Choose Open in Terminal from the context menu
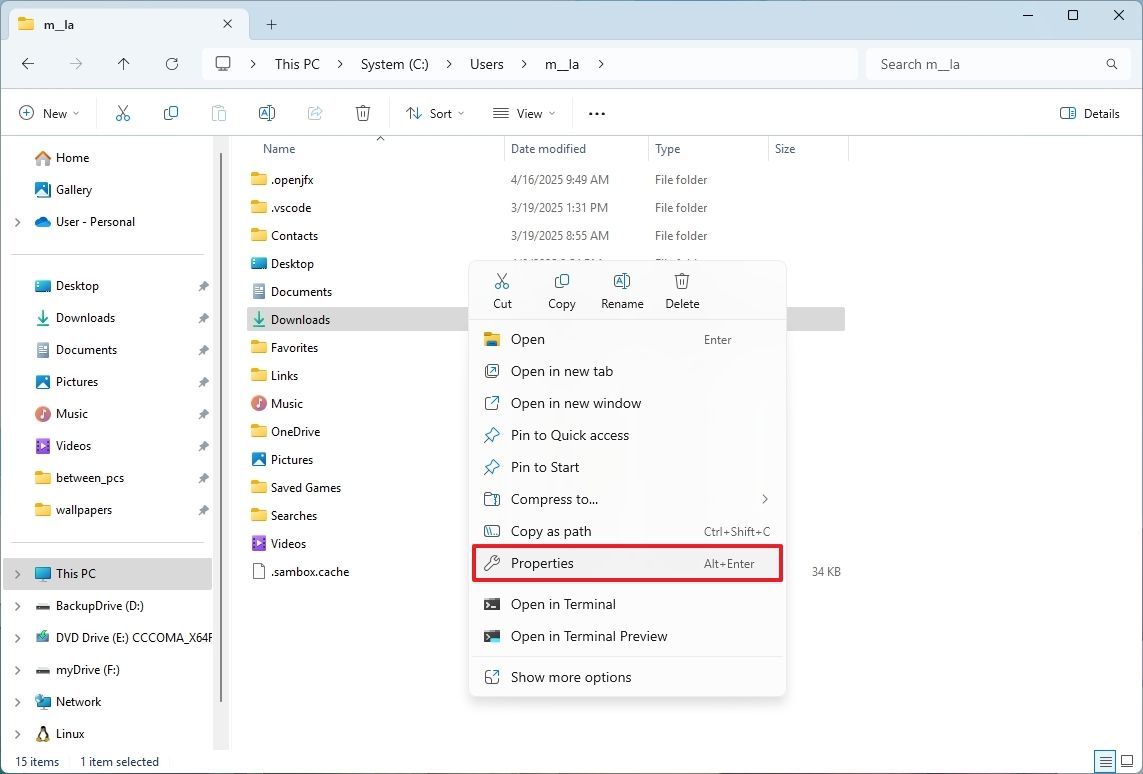The height and width of the screenshot is (774, 1143). pos(563,604)
